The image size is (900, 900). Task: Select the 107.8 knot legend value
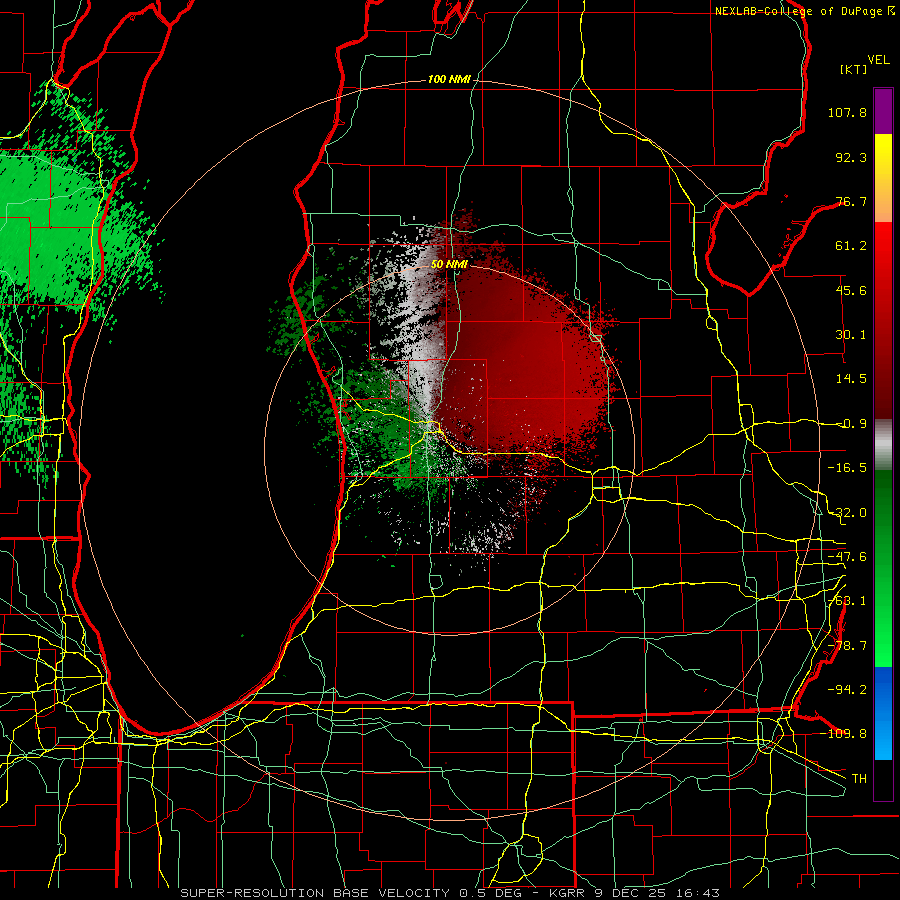pyautogui.click(x=847, y=112)
